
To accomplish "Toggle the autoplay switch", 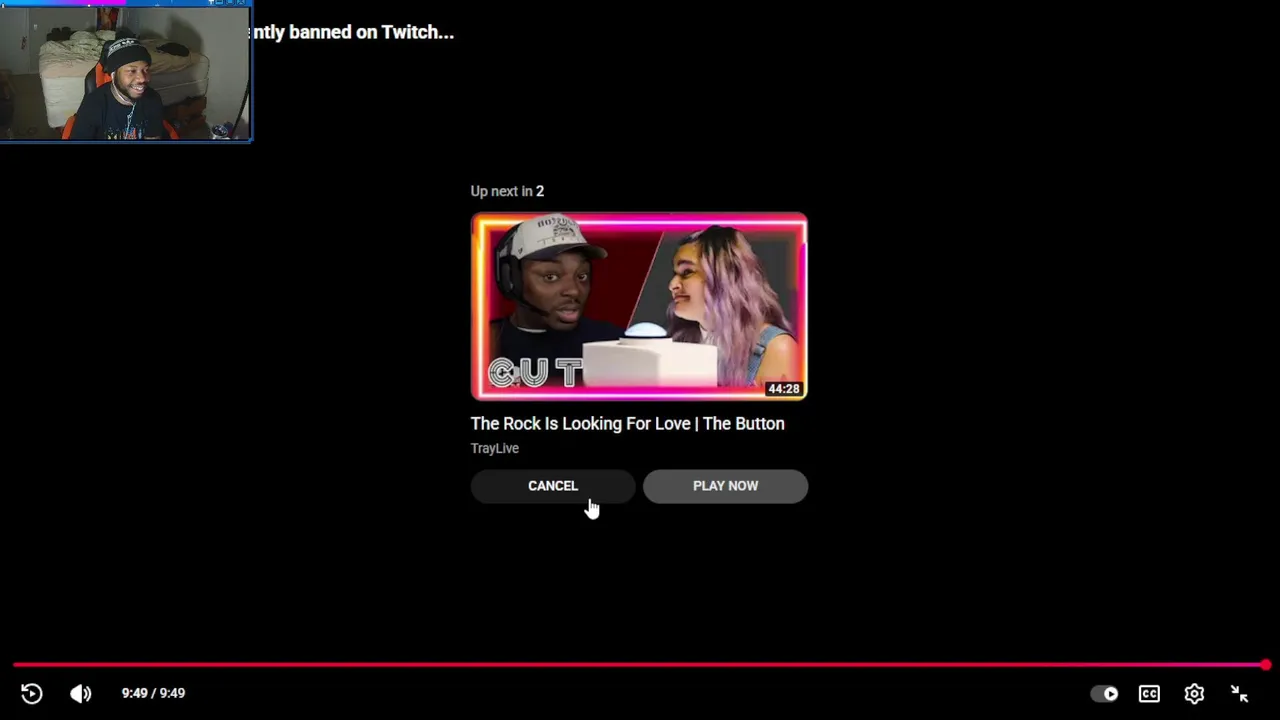I will [x=1105, y=694].
